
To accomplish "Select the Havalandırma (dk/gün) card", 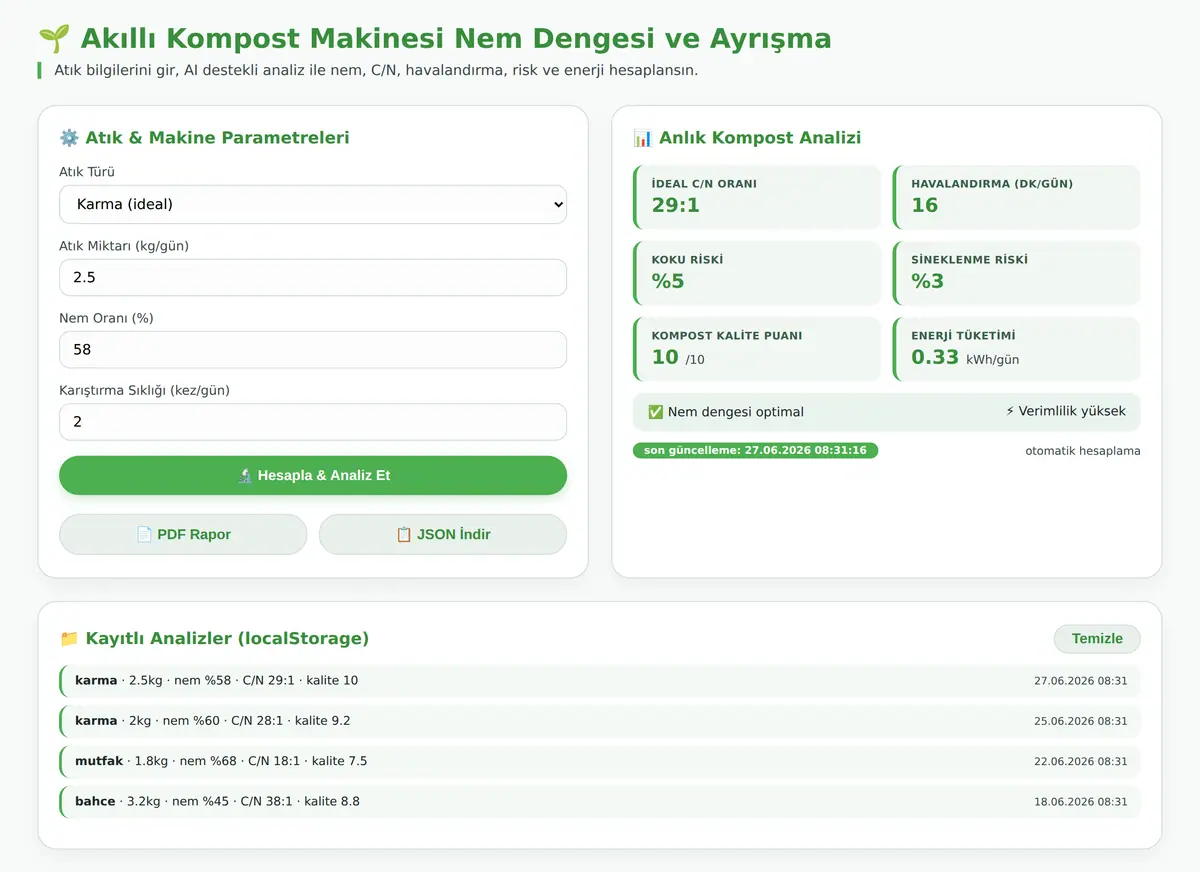I will coord(1017,197).
